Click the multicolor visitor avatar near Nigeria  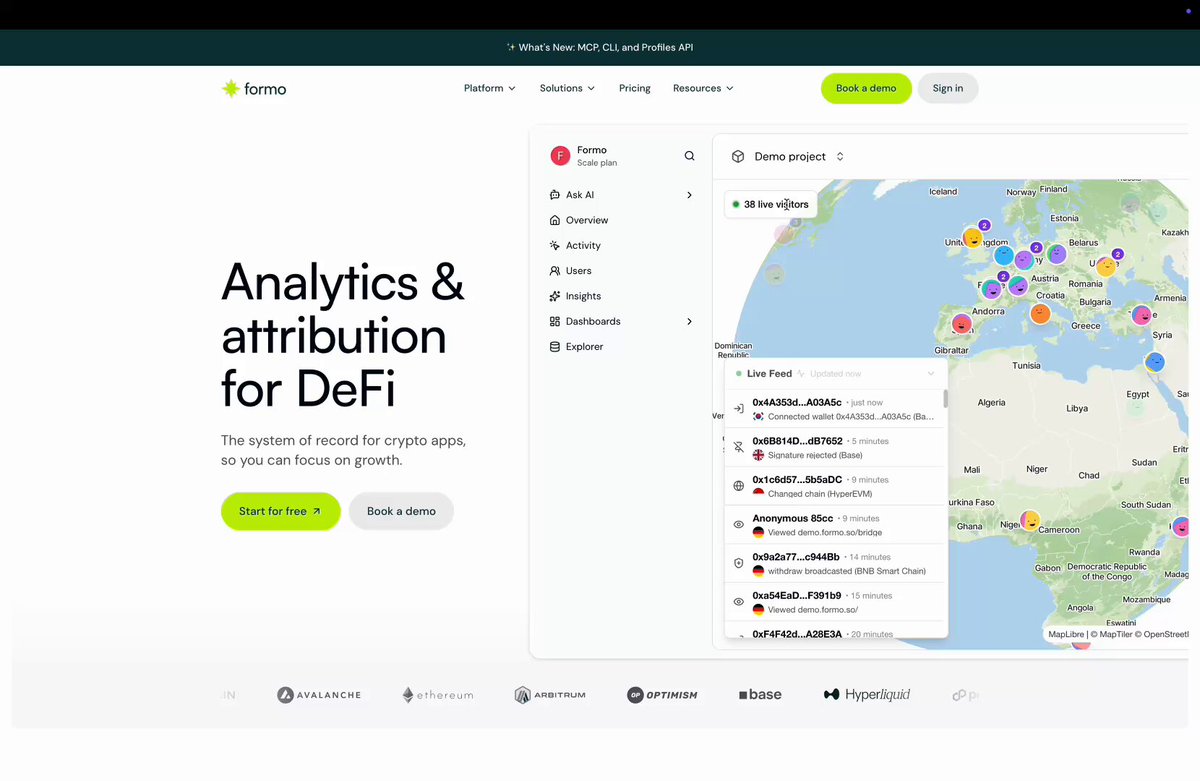pyautogui.click(x=1029, y=521)
